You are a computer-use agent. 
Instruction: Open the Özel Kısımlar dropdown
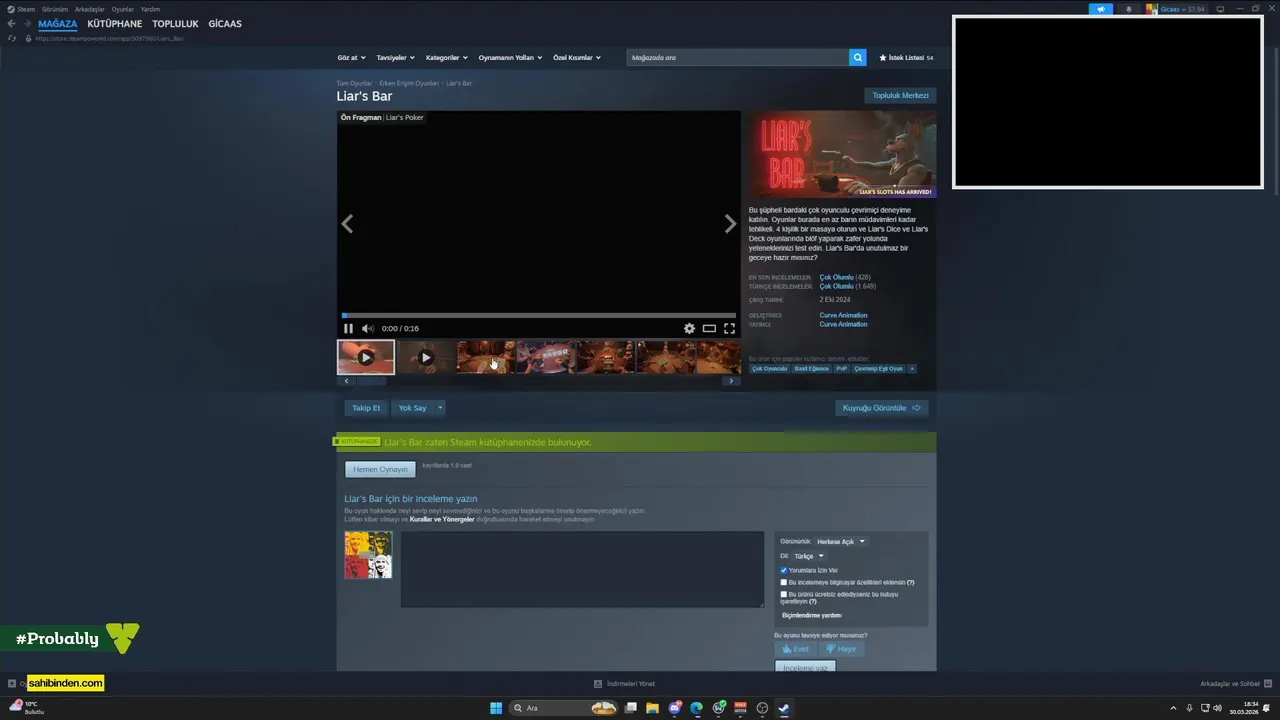point(577,58)
